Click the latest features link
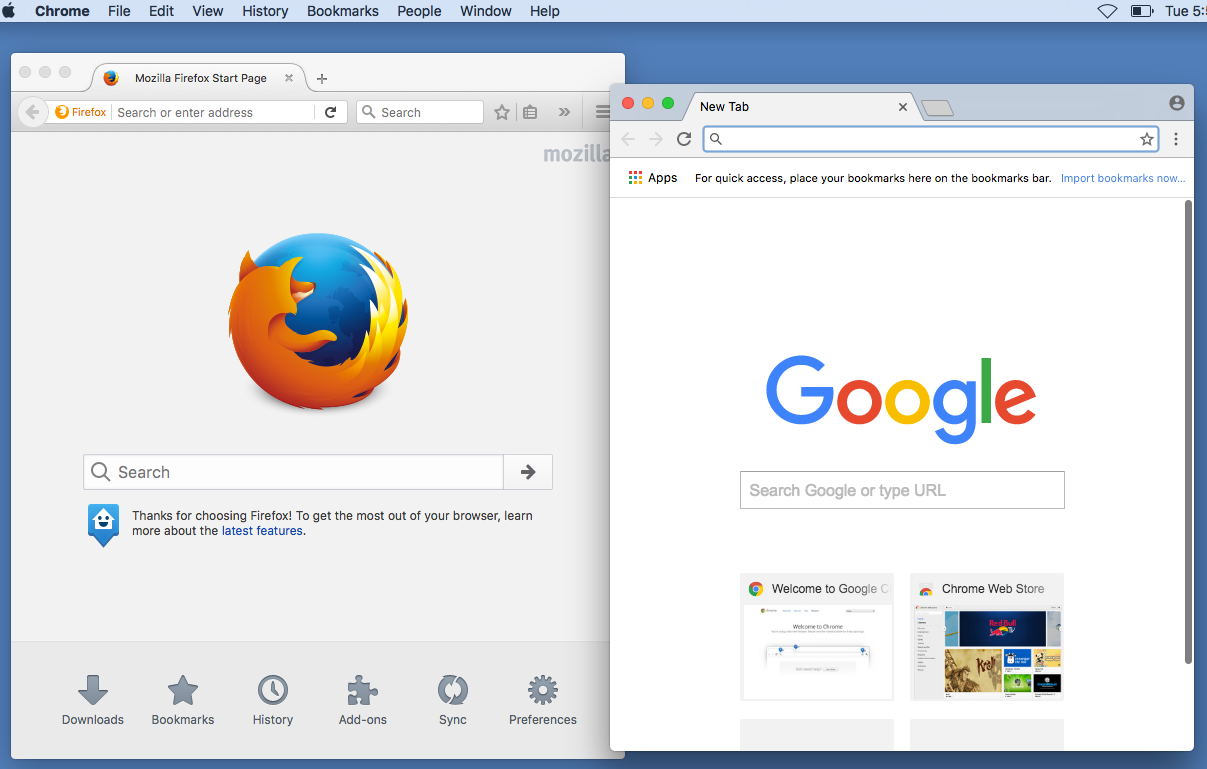Viewport: 1207px width, 769px height. pyautogui.click(x=262, y=531)
